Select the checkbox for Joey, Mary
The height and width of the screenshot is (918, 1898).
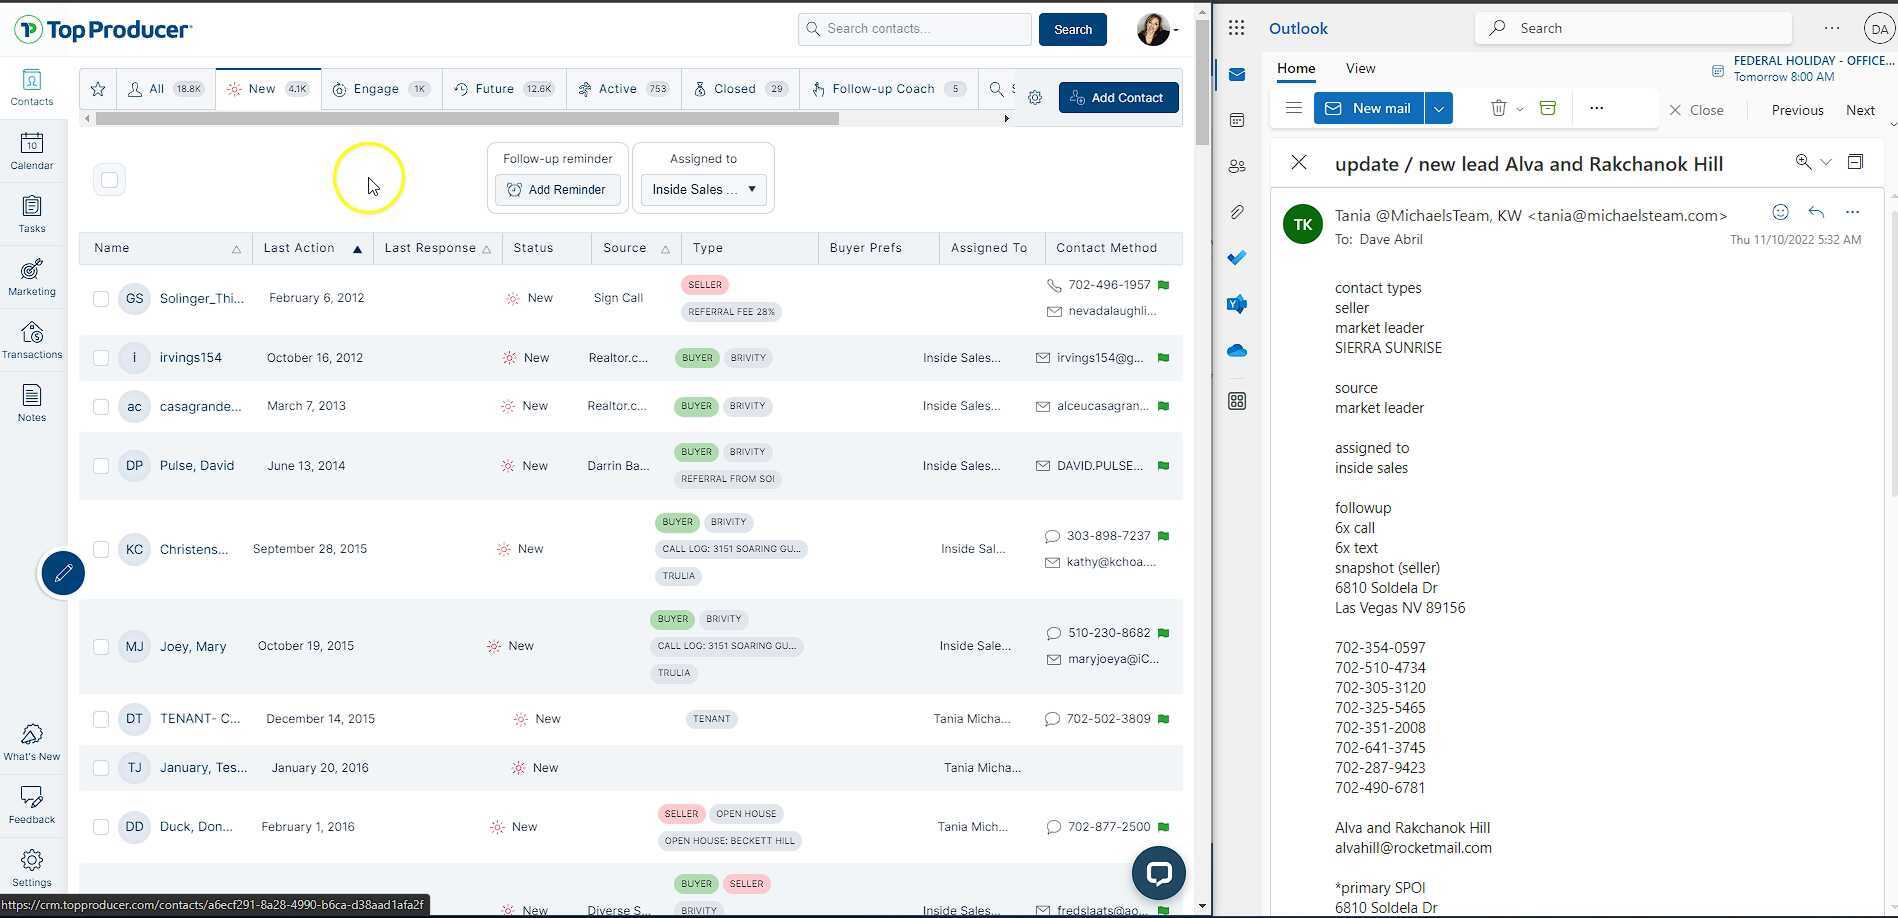coord(100,646)
